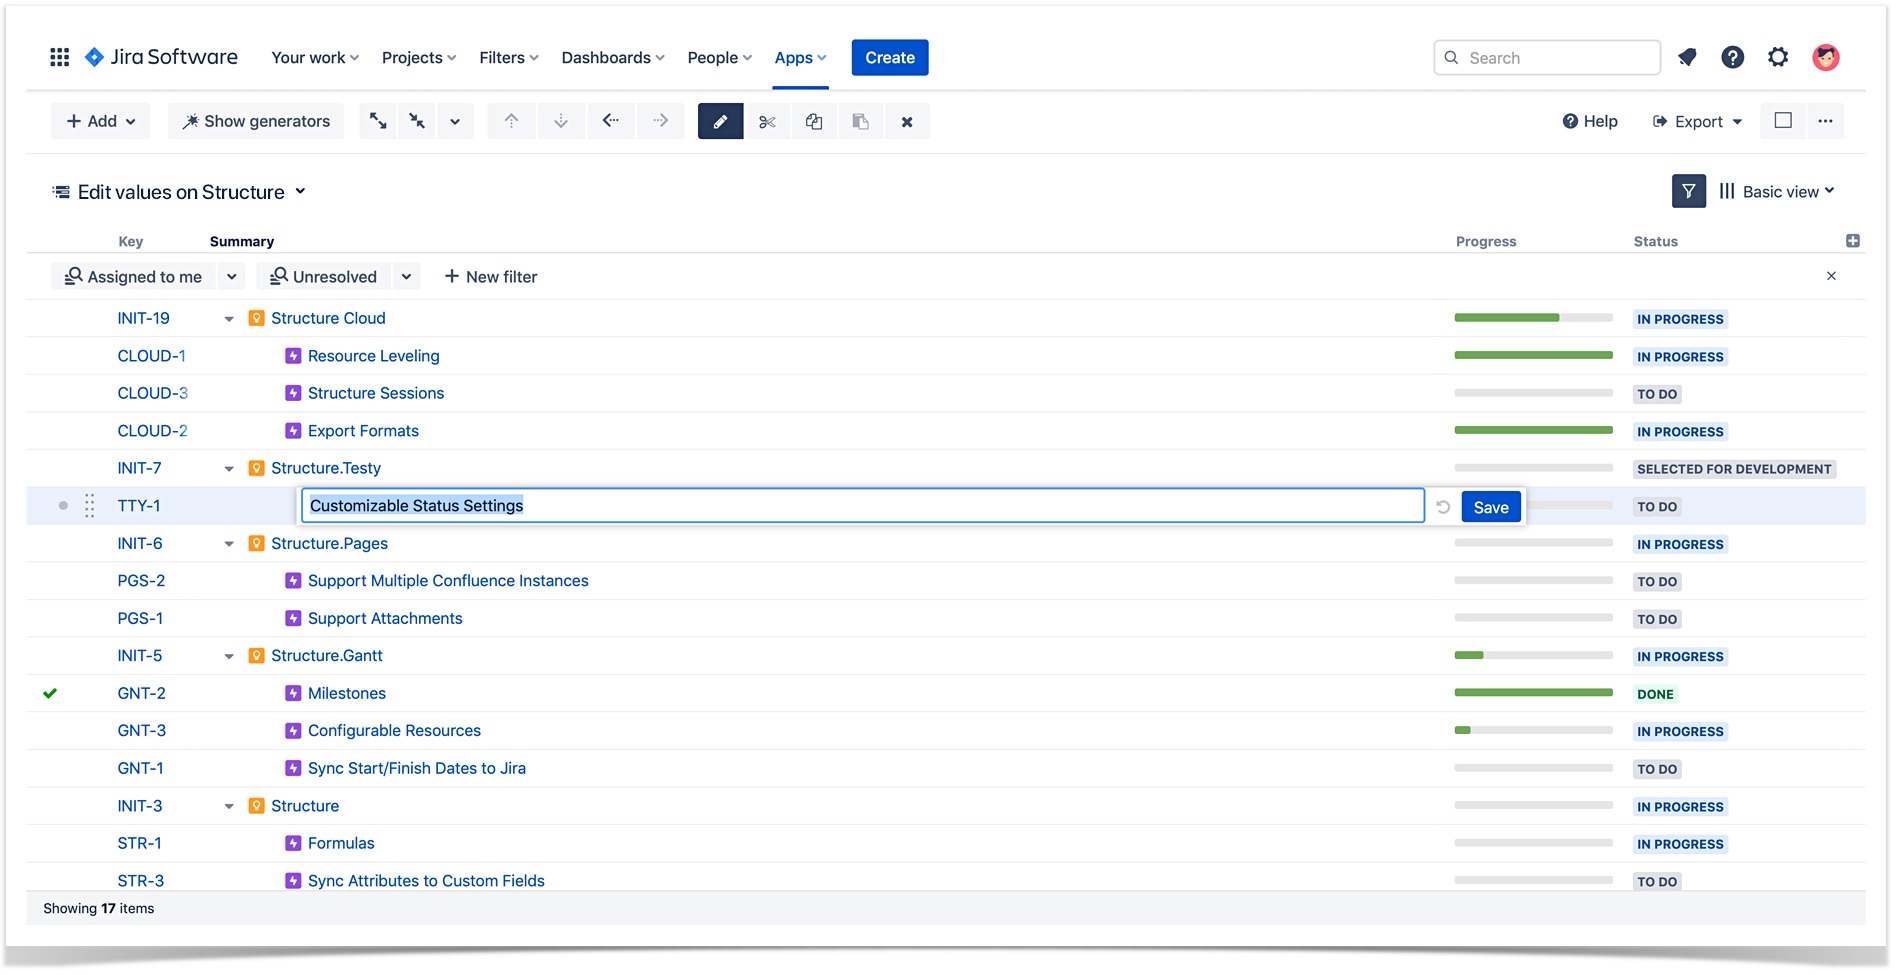
Task: Open Jira settings gear
Action: [x=1778, y=58]
